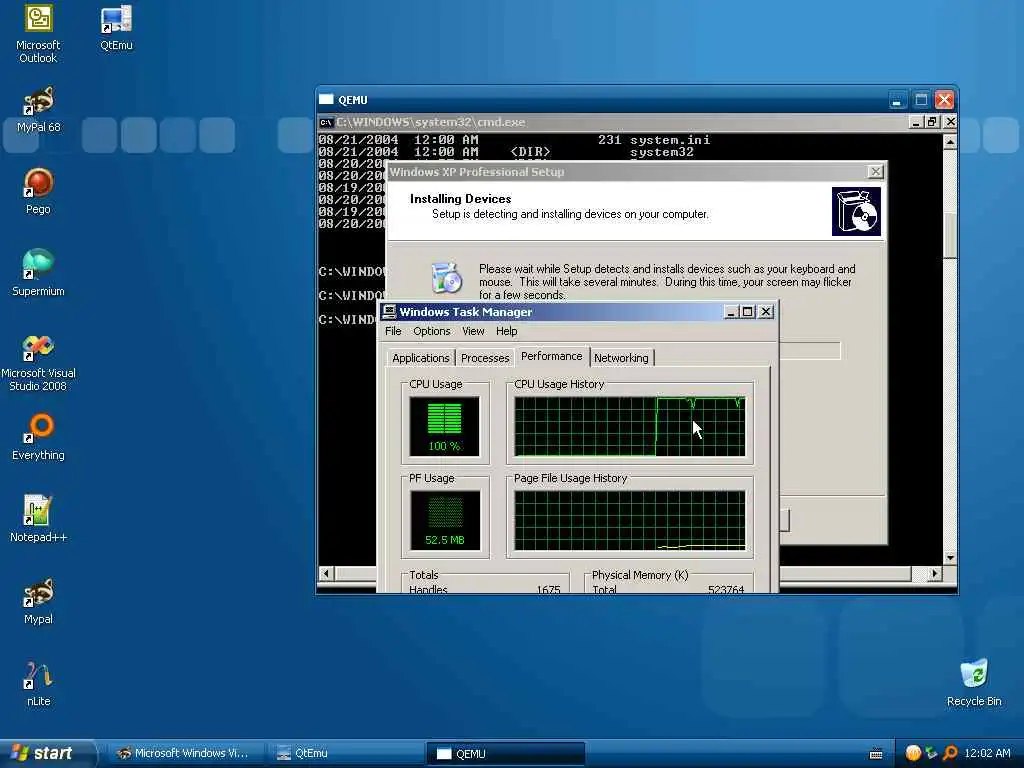Image resolution: width=1024 pixels, height=768 pixels.
Task: Click the system.ini line in cmd
Action: pos(515,140)
